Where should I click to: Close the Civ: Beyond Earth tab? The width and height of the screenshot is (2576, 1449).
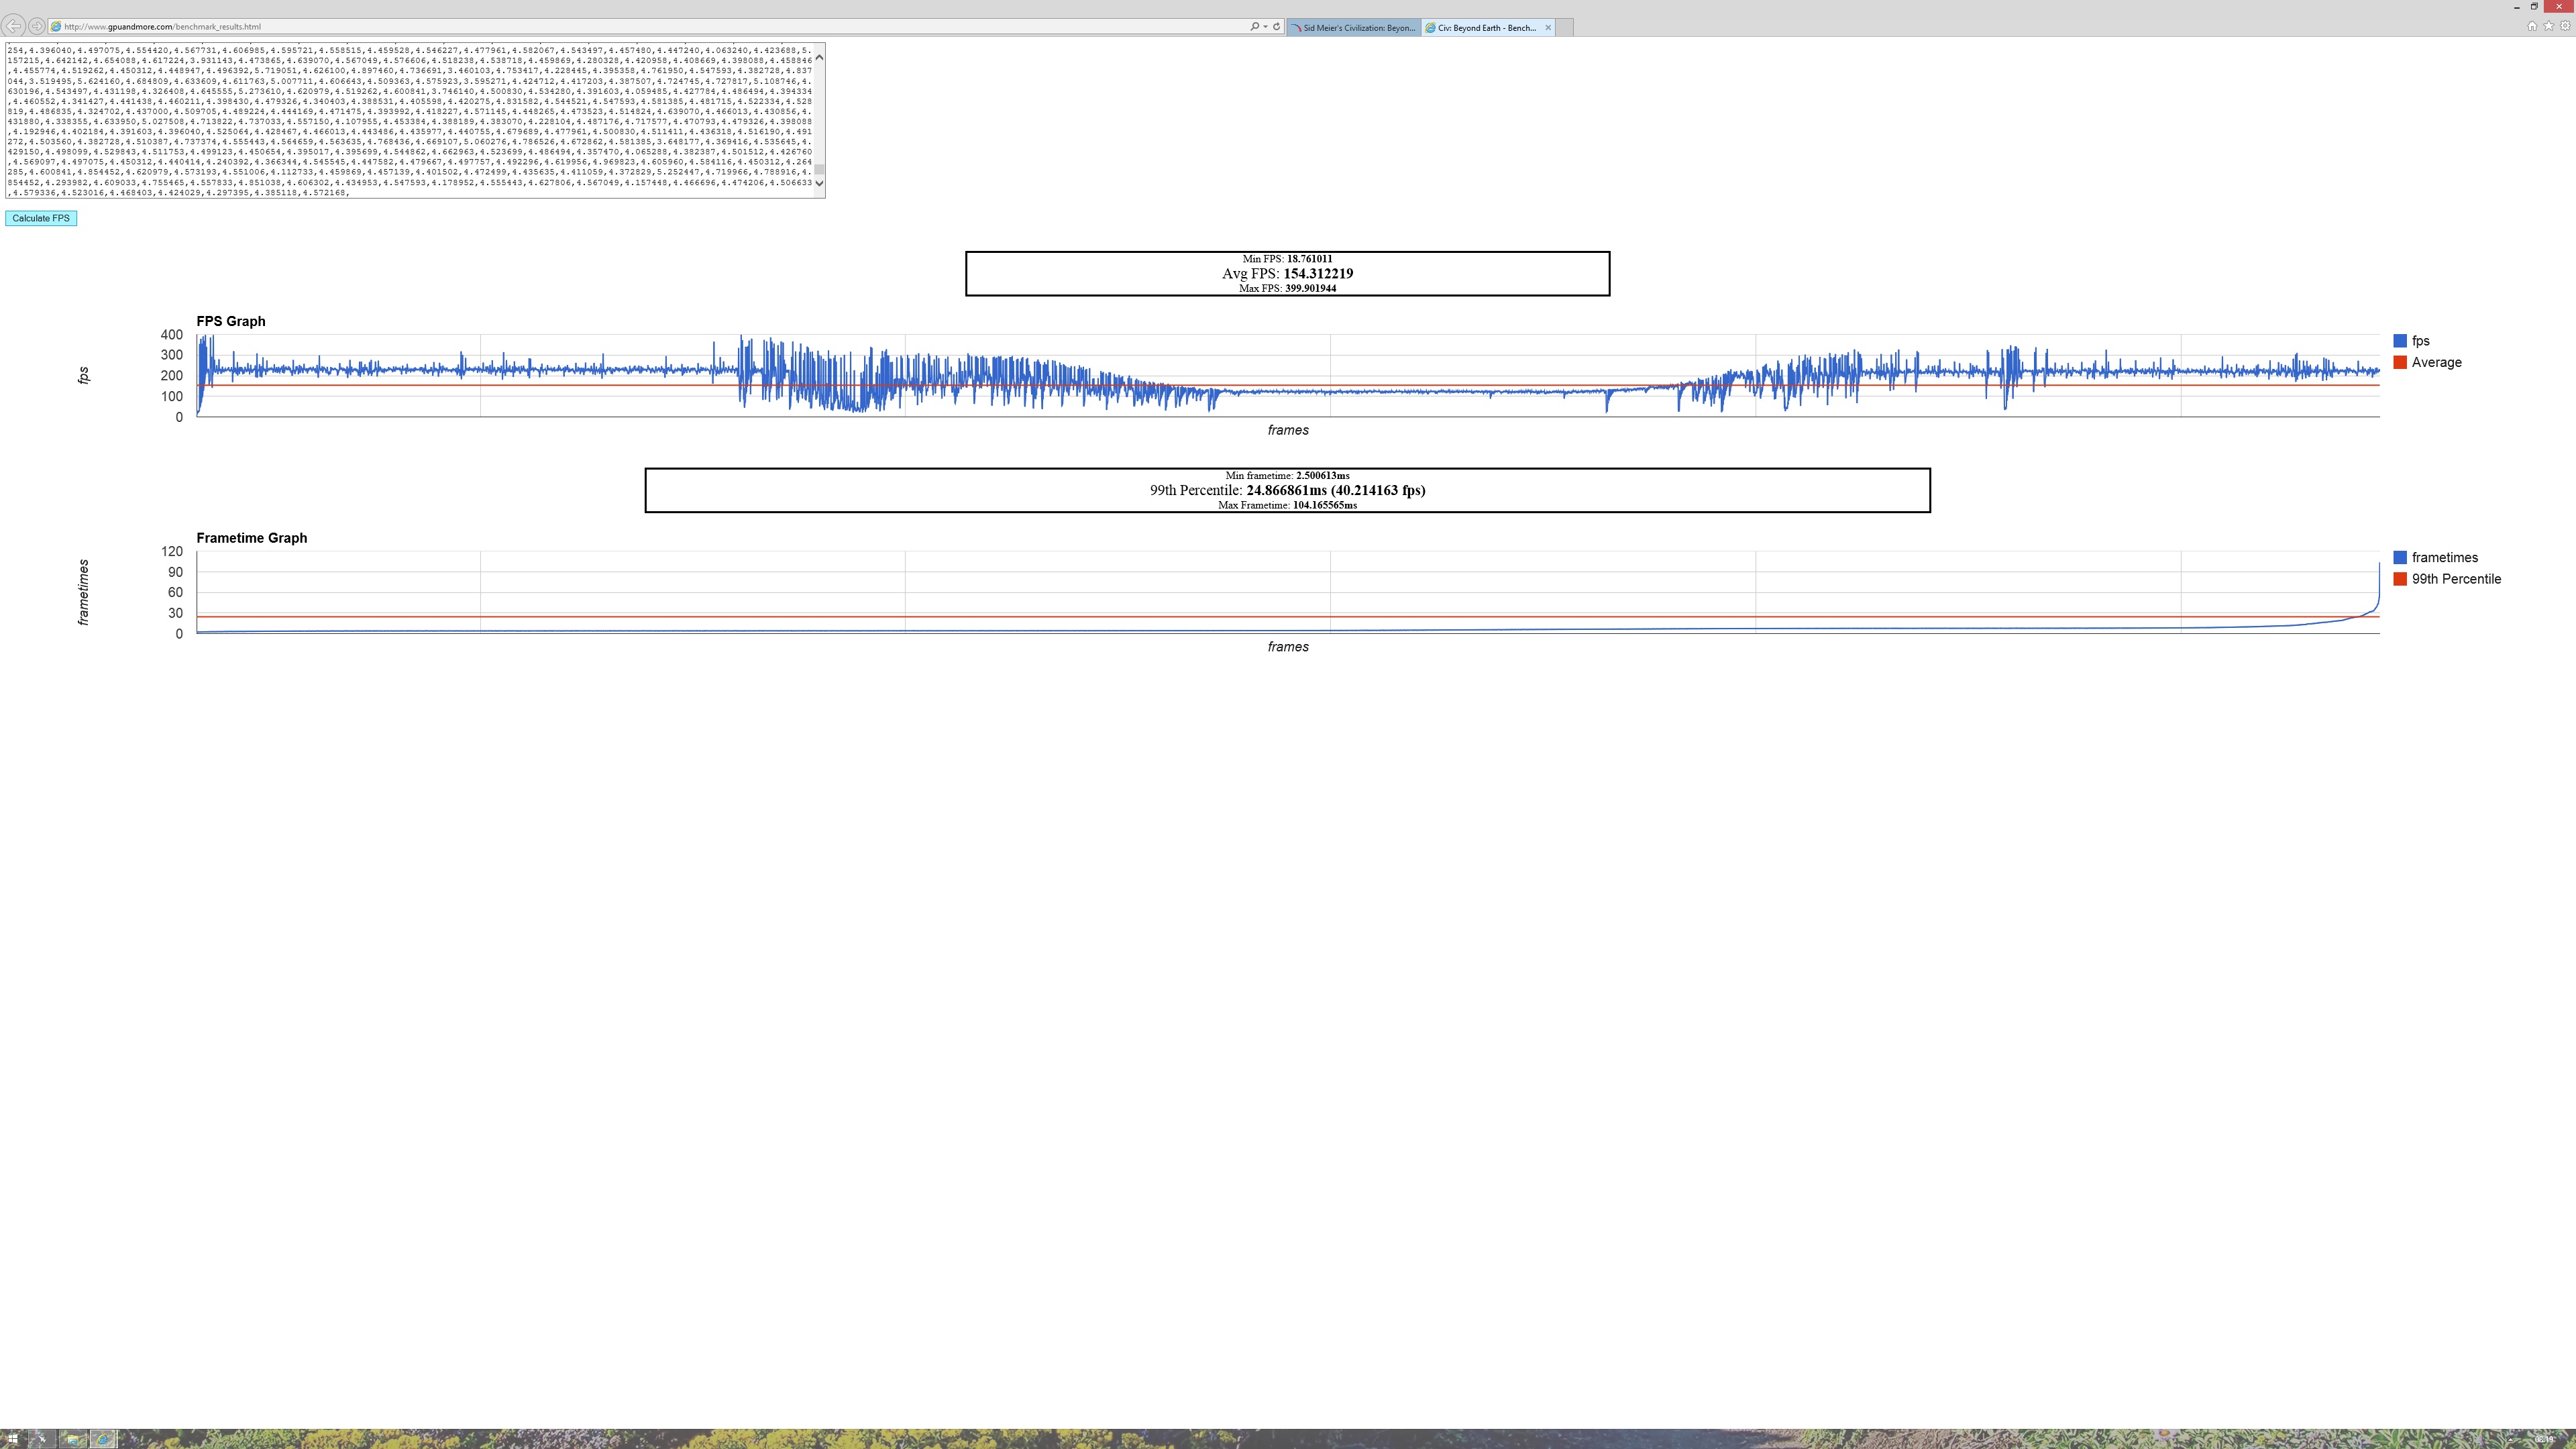pos(1548,28)
